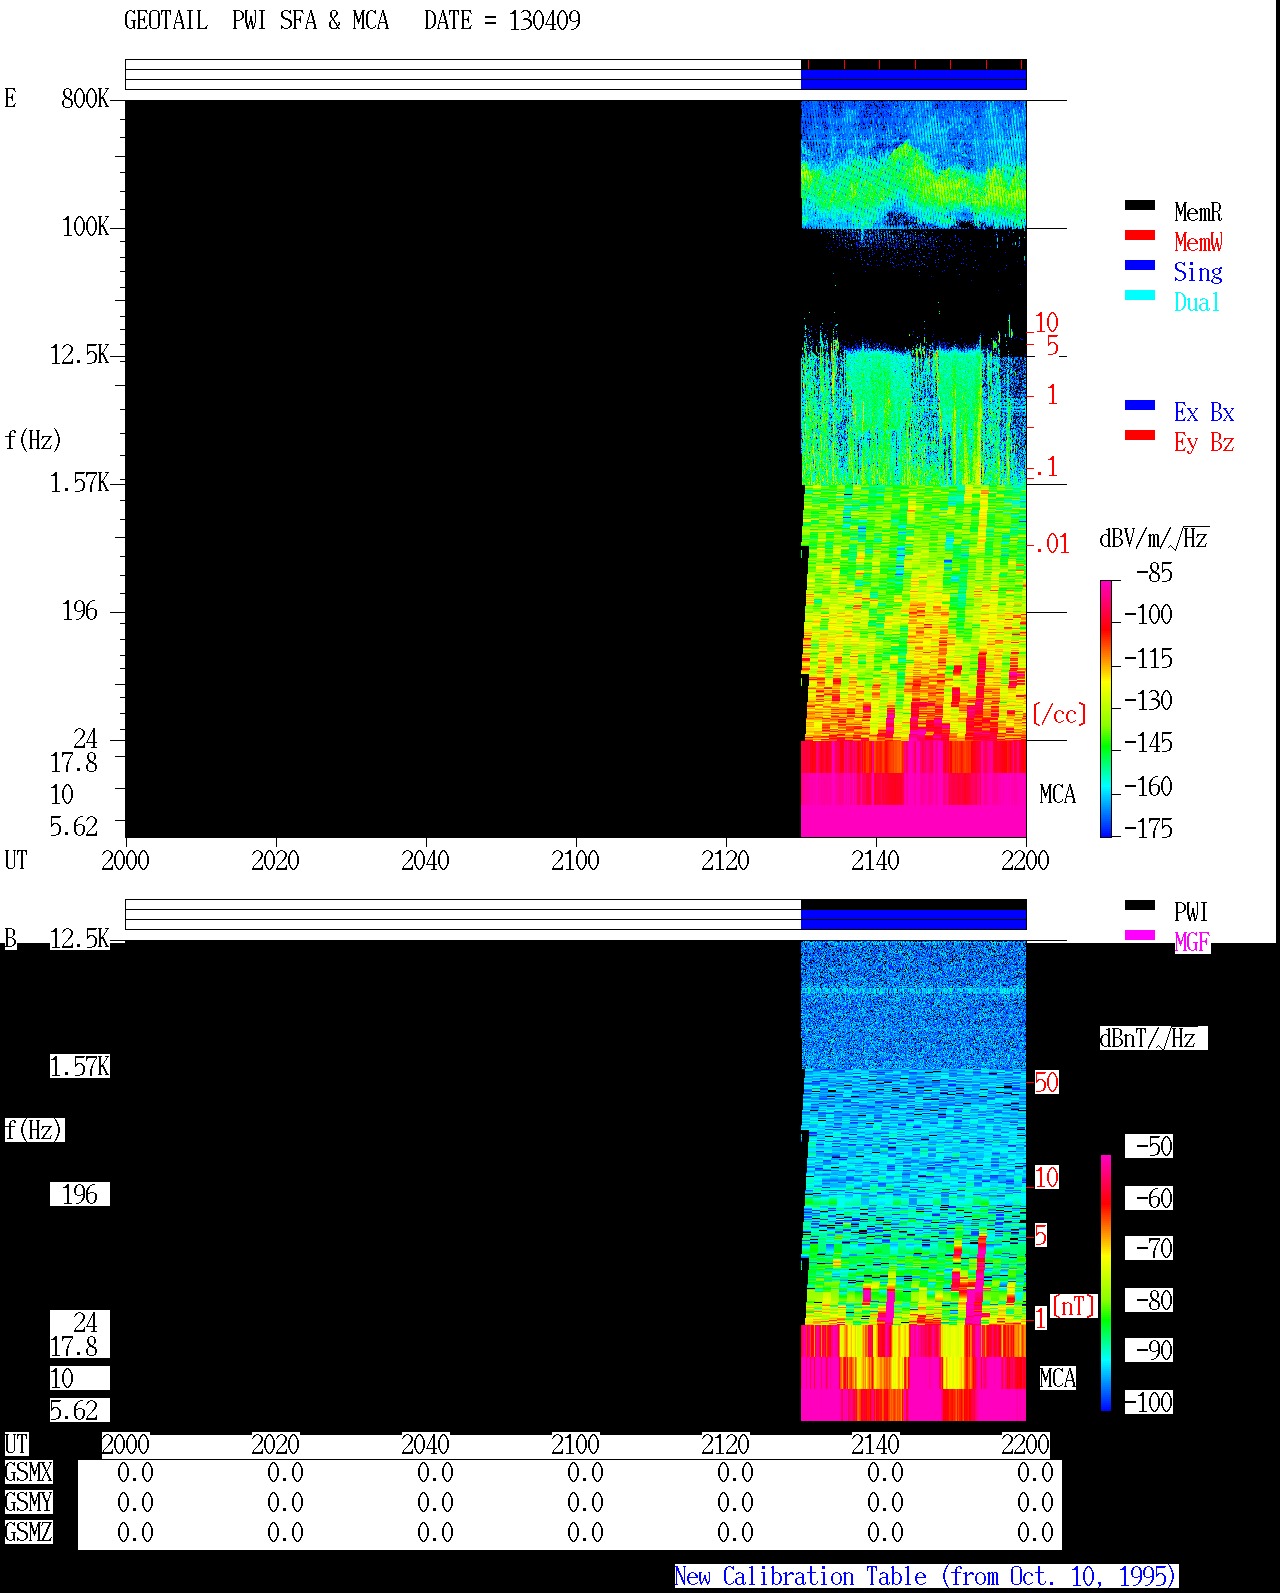This screenshot has width=1280, height=1593.
Task: Click the 'f(Hz)' axis label on E panel
Action: point(33,440)
